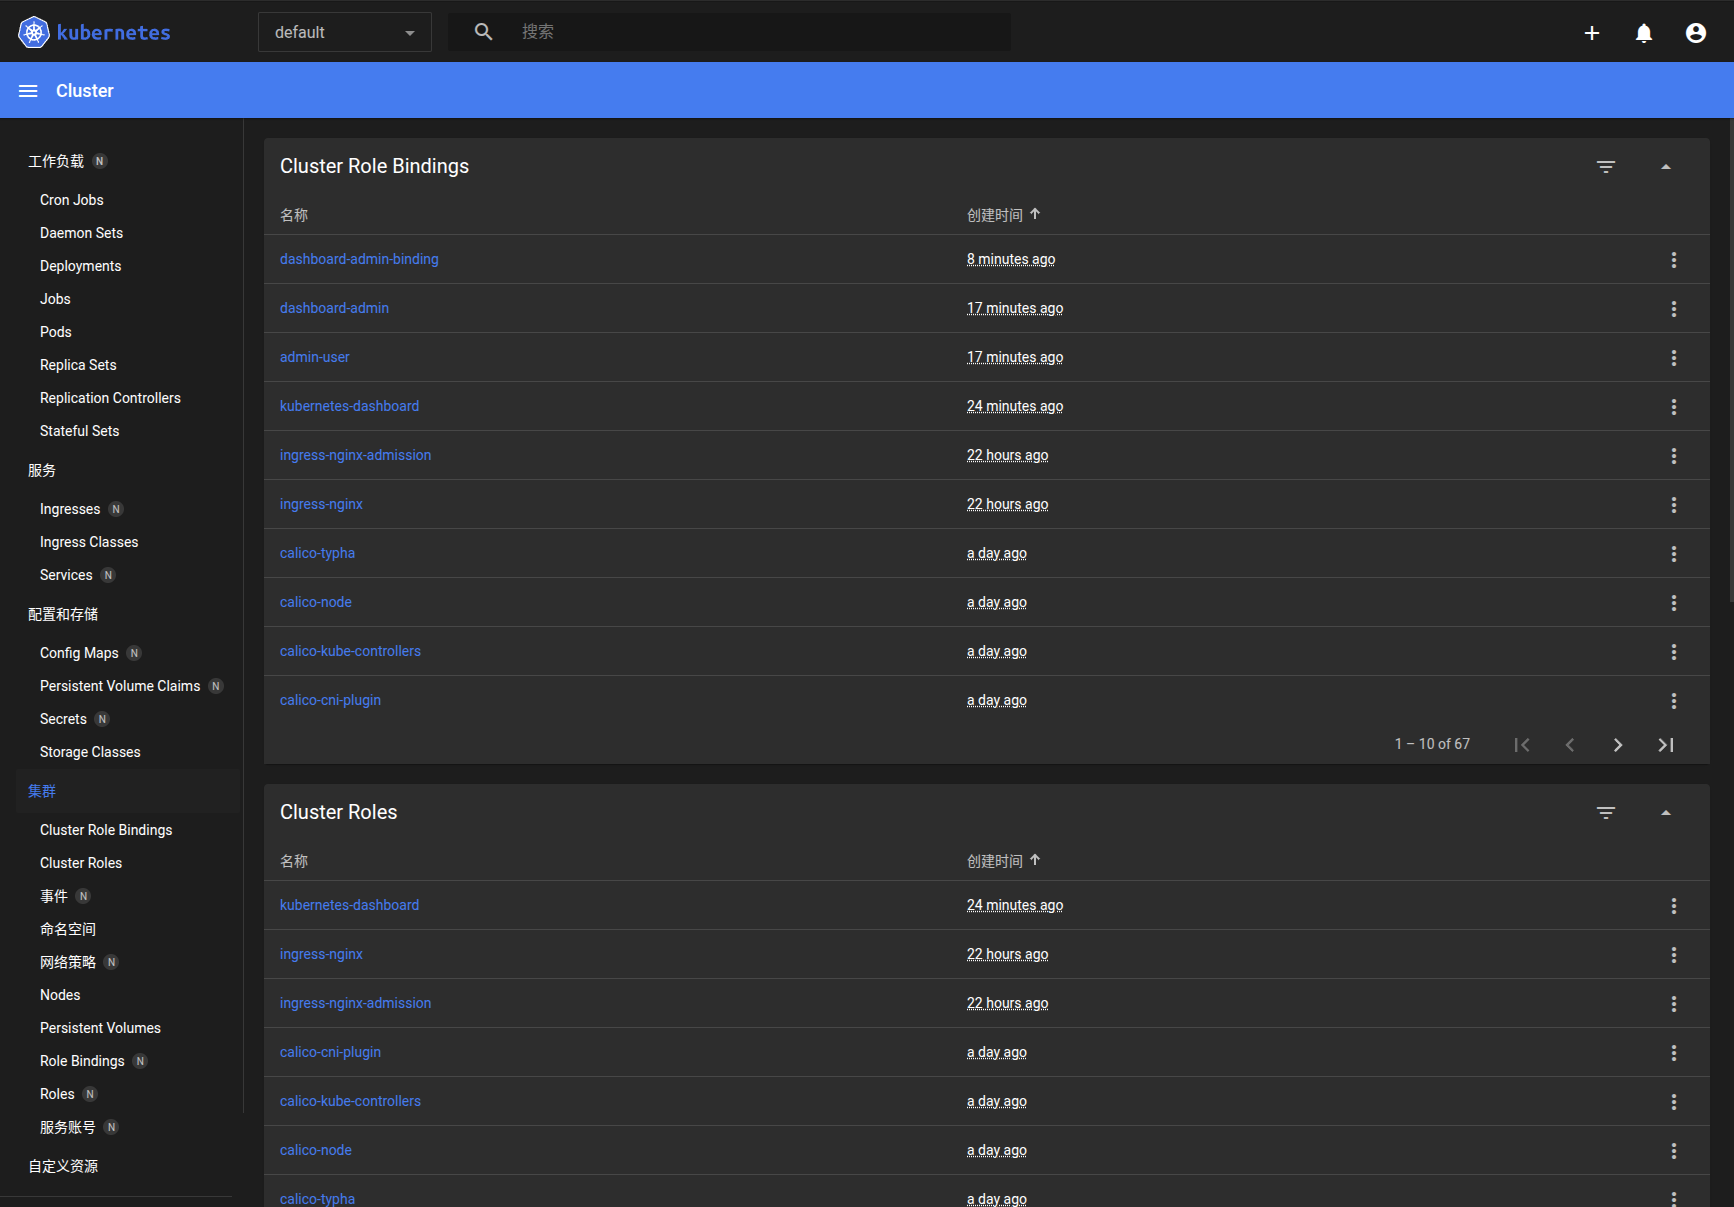The image size is (1734, 1207).
Task: Click the 搜索 search input field
Action: pyautogui.click(x=760, y=32)
